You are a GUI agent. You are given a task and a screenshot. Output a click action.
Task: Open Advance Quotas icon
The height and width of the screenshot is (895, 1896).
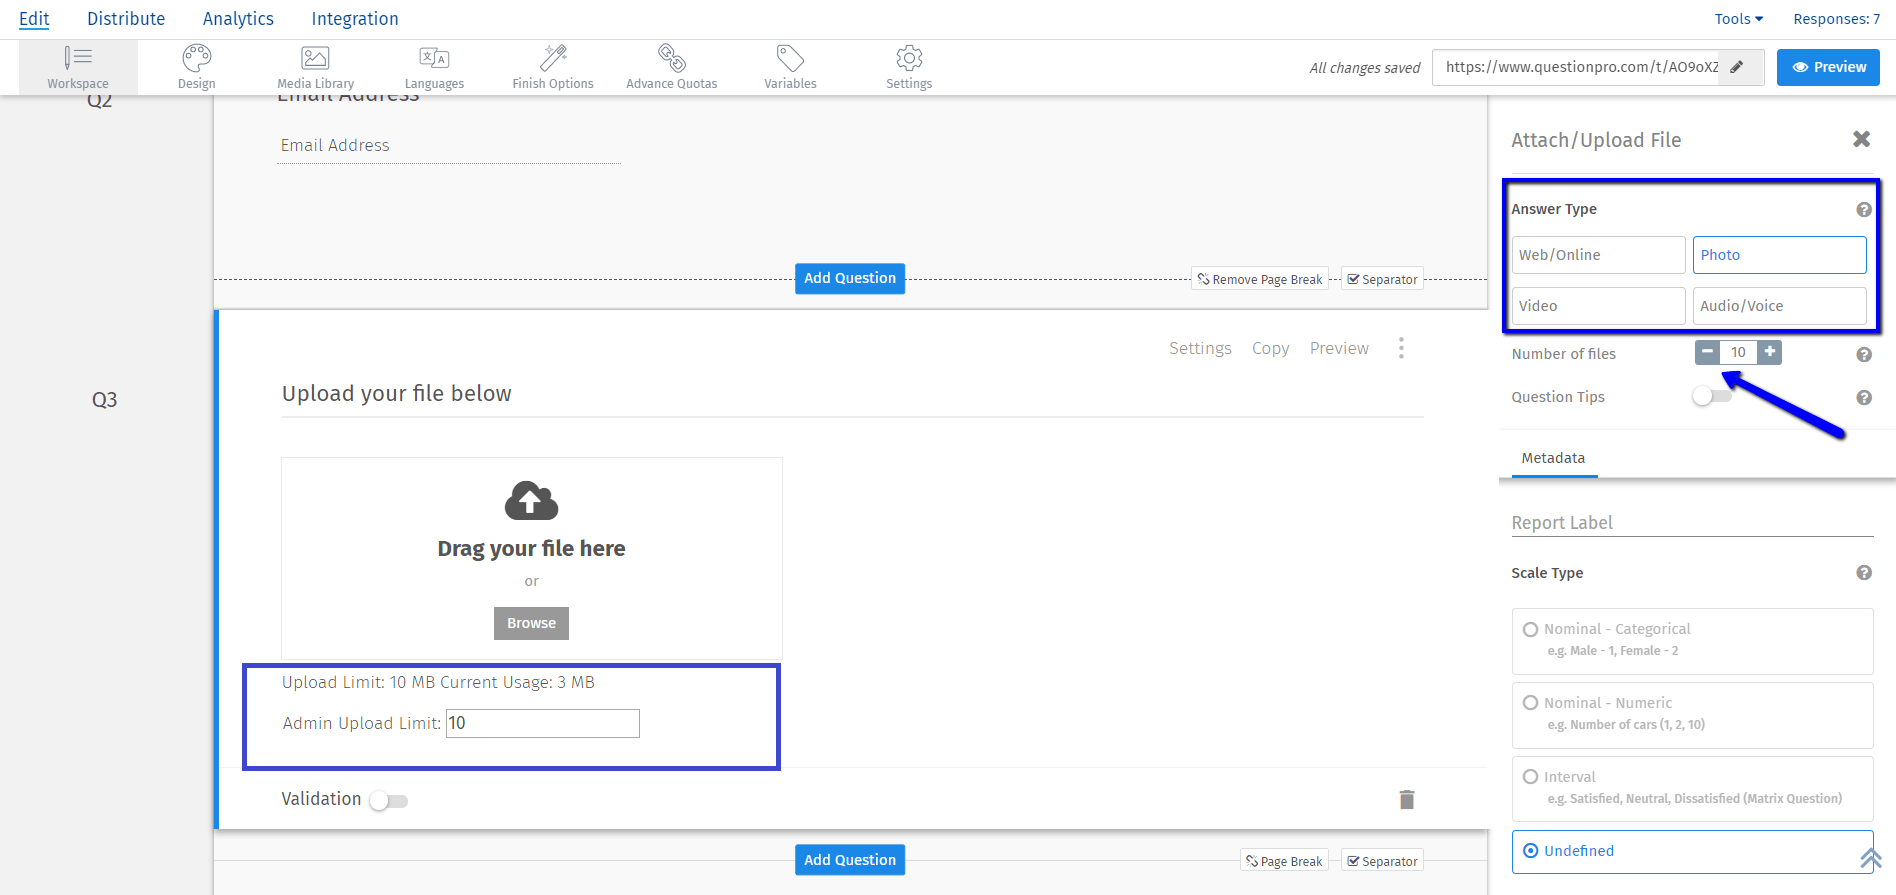pyautogui.click(x=672, y=58)
